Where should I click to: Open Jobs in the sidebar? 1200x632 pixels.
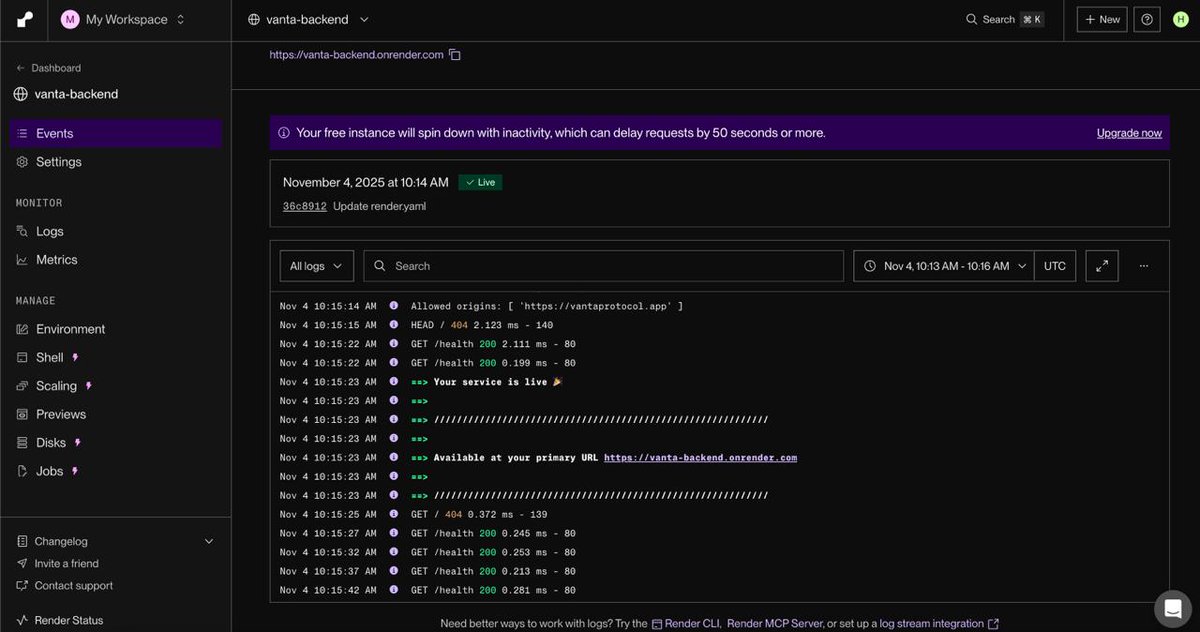50,471
